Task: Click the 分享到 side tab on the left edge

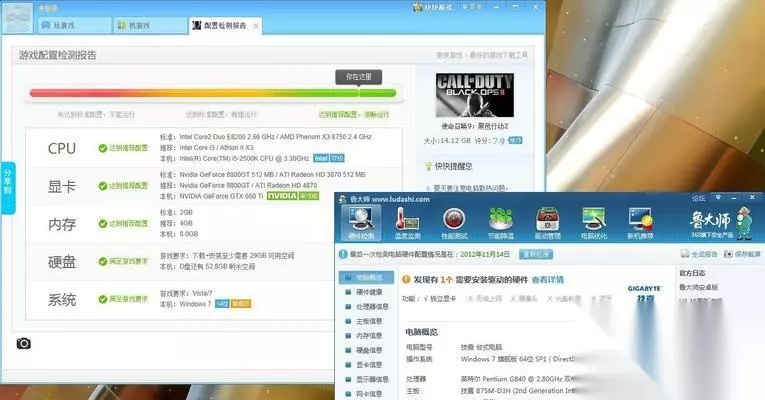Action: pyautogui.click(x=8, y=188)
